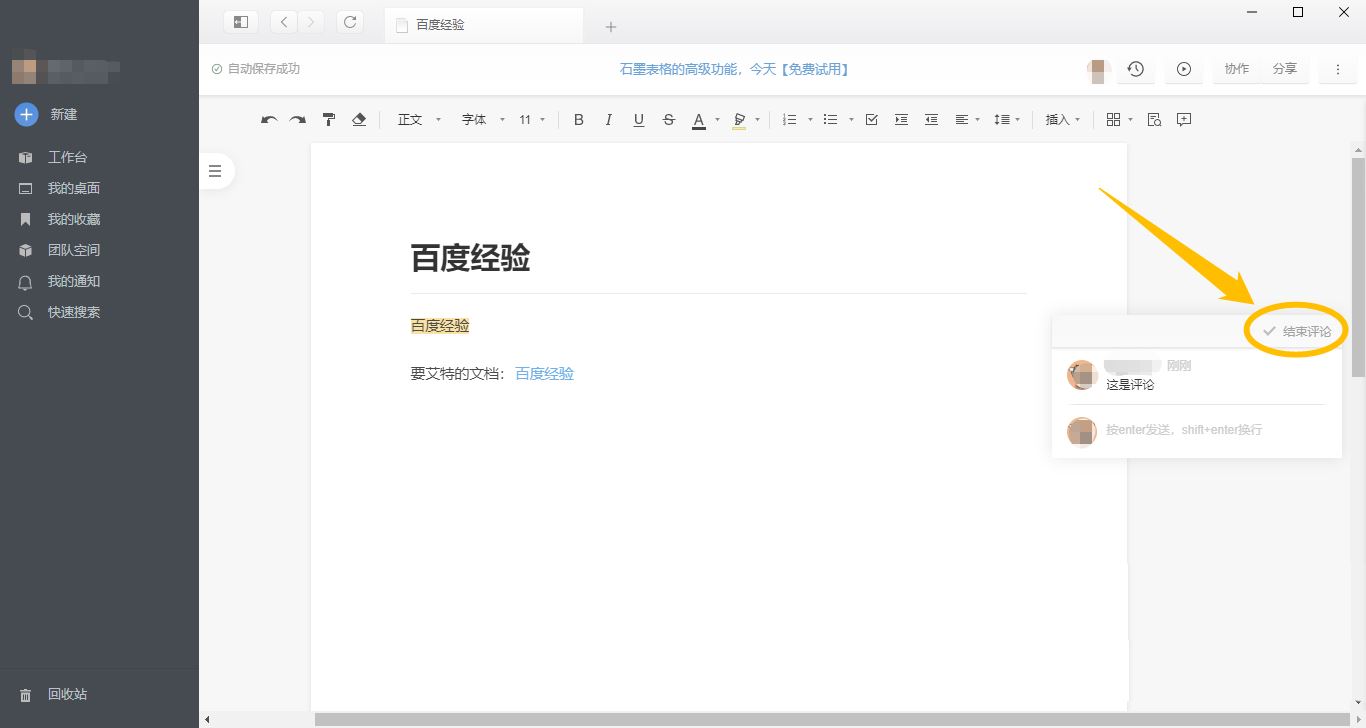Viewport: 1366px width, 728px height.
Task: Decrease paragraph indent
Action: coord(931,120)
